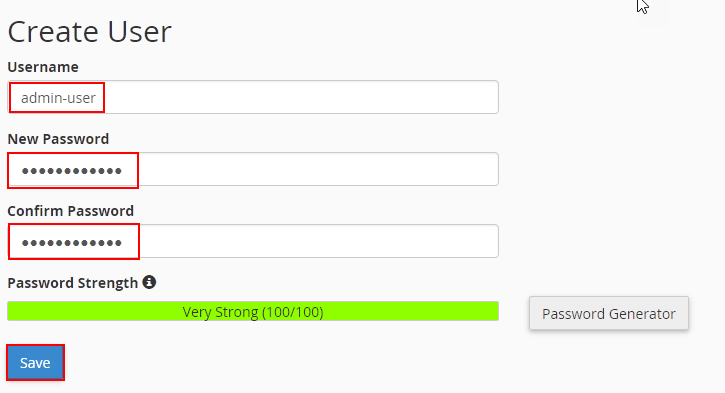Click empty space after dots in New Password
The height and width of the screenshot is (393, 725).
(318, 169)
